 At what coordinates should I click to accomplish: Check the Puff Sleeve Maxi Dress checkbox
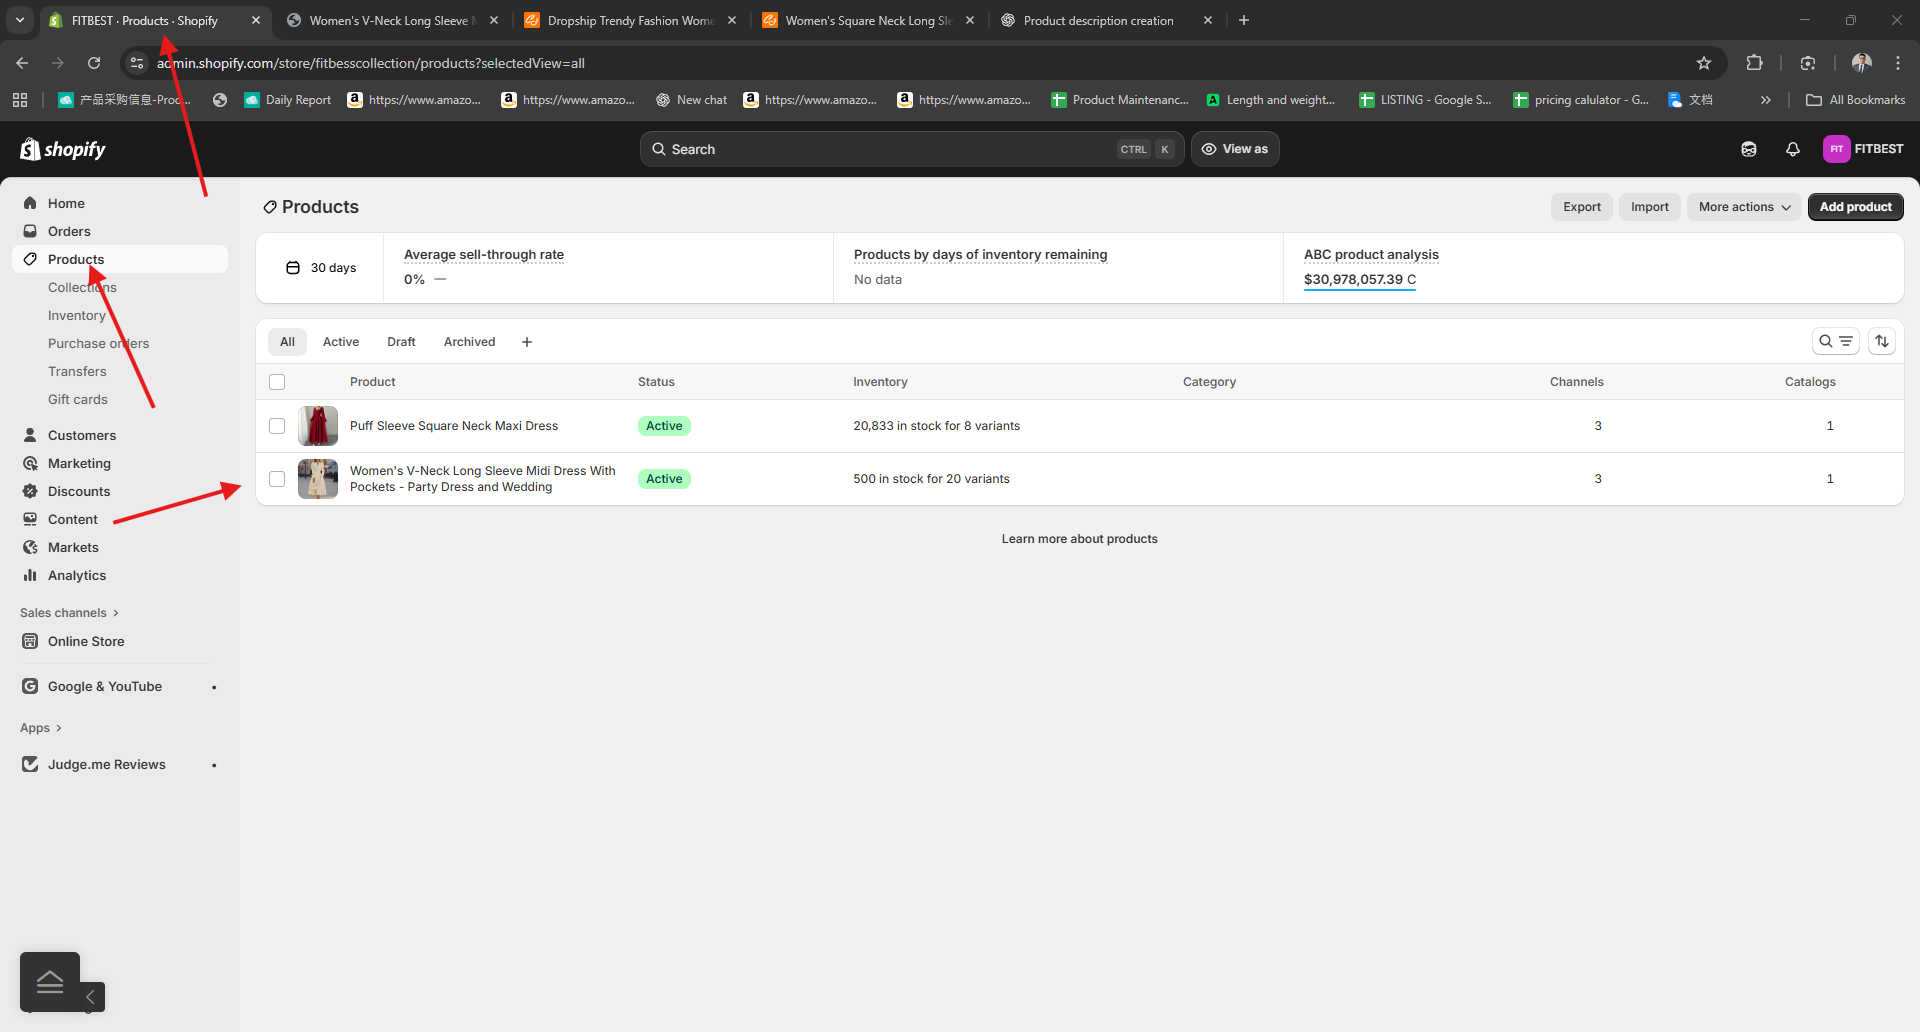click(277, 426)
